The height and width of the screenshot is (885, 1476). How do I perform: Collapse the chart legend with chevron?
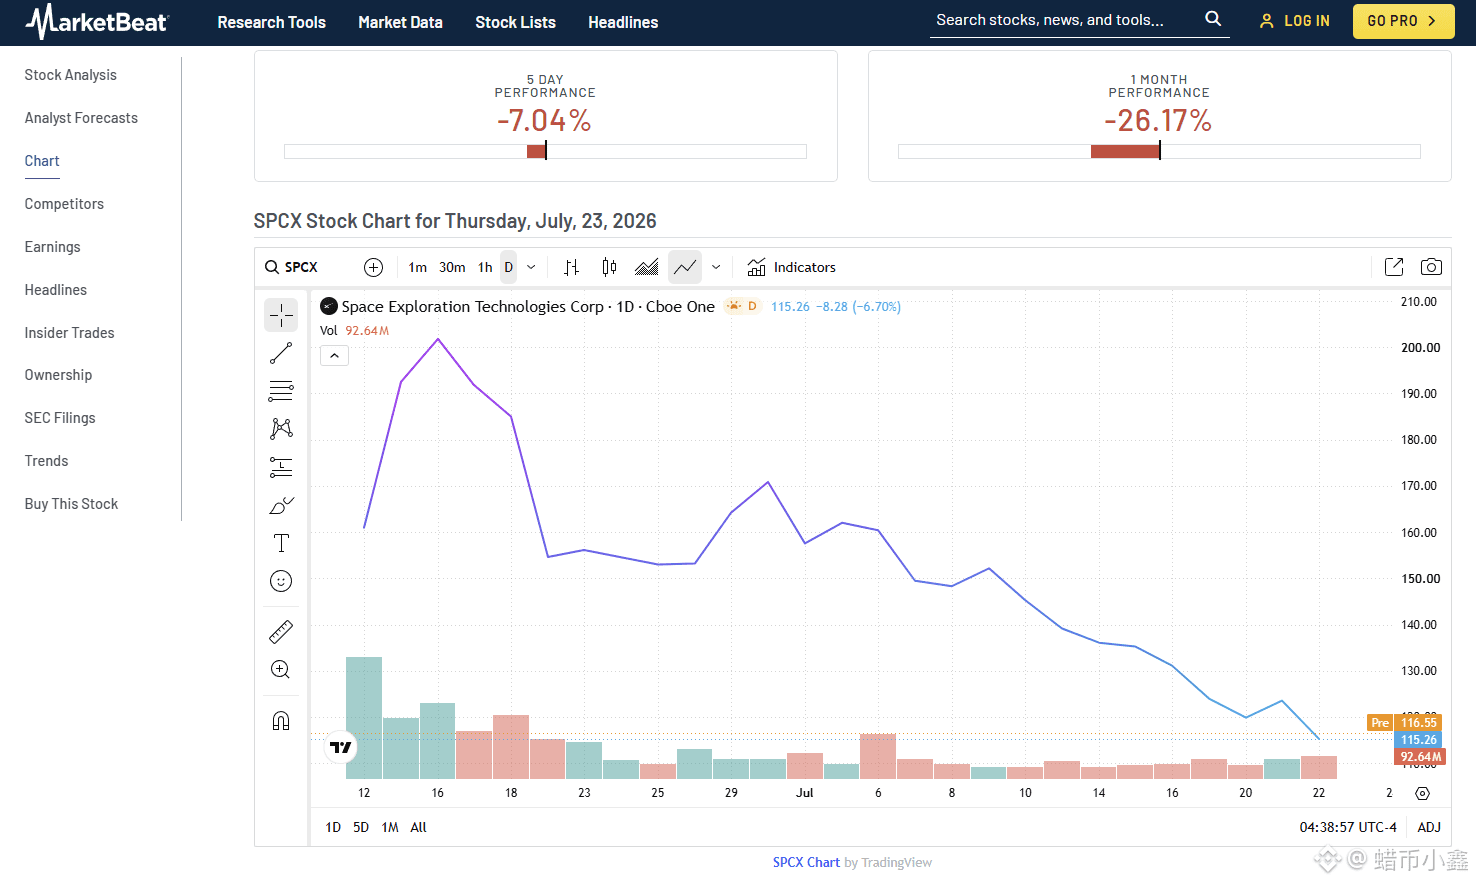click(x=334, y=355)
